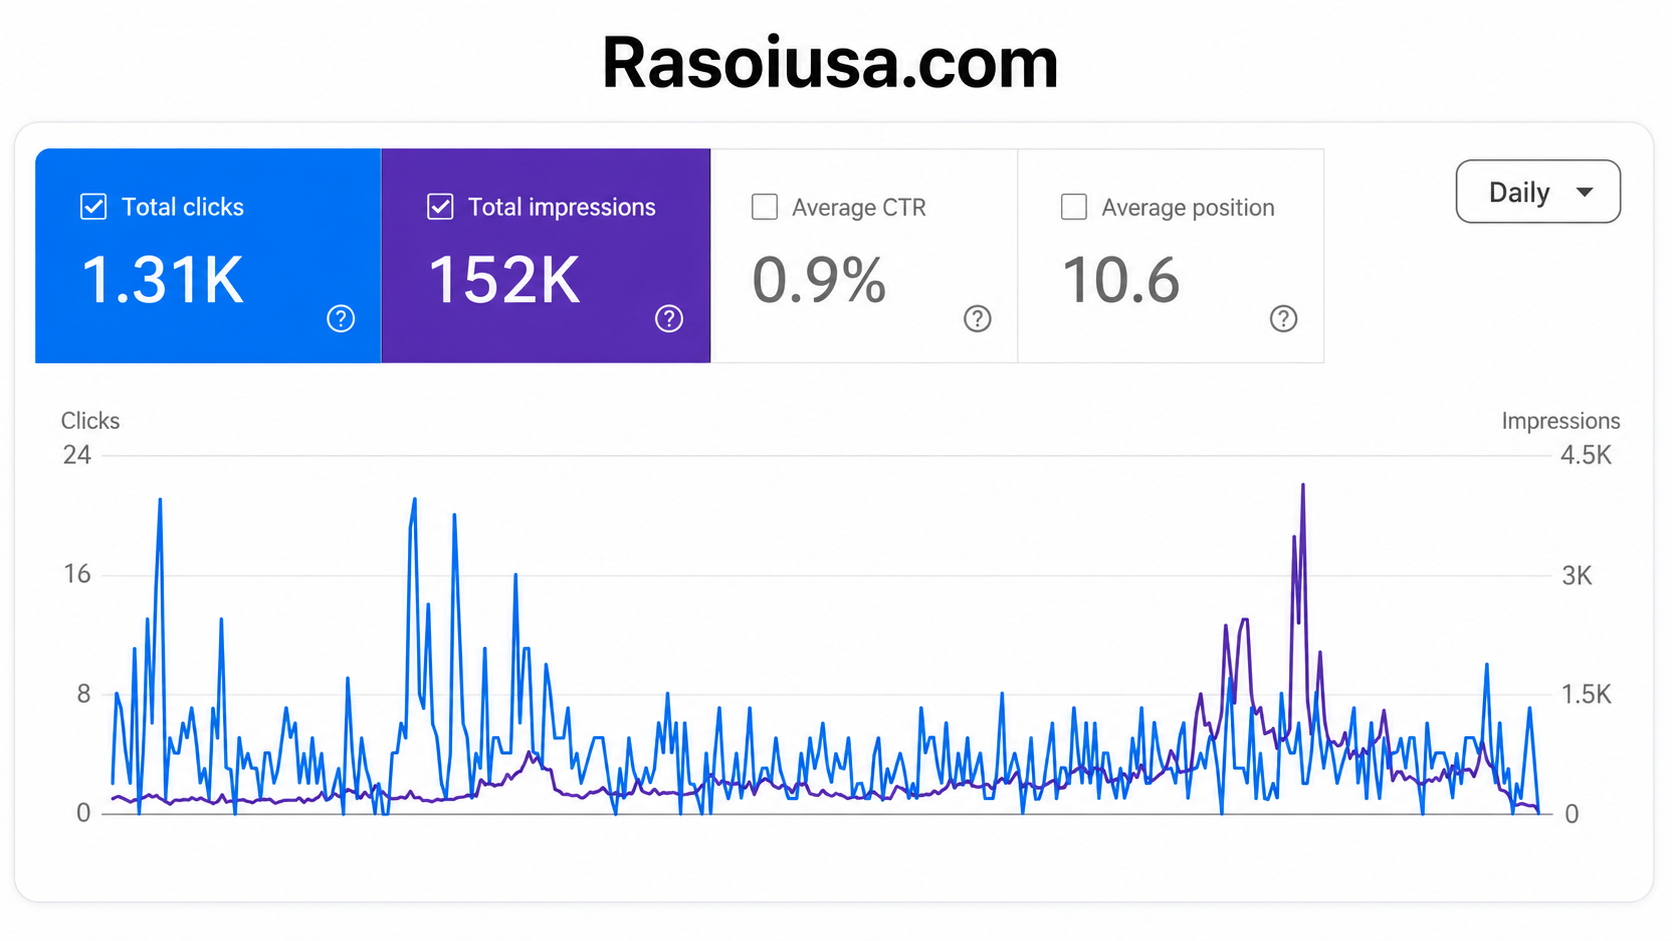The image size is (1672, 941).
Task: Click the 4.5K impressions axis value
Action: [1586, 455]
